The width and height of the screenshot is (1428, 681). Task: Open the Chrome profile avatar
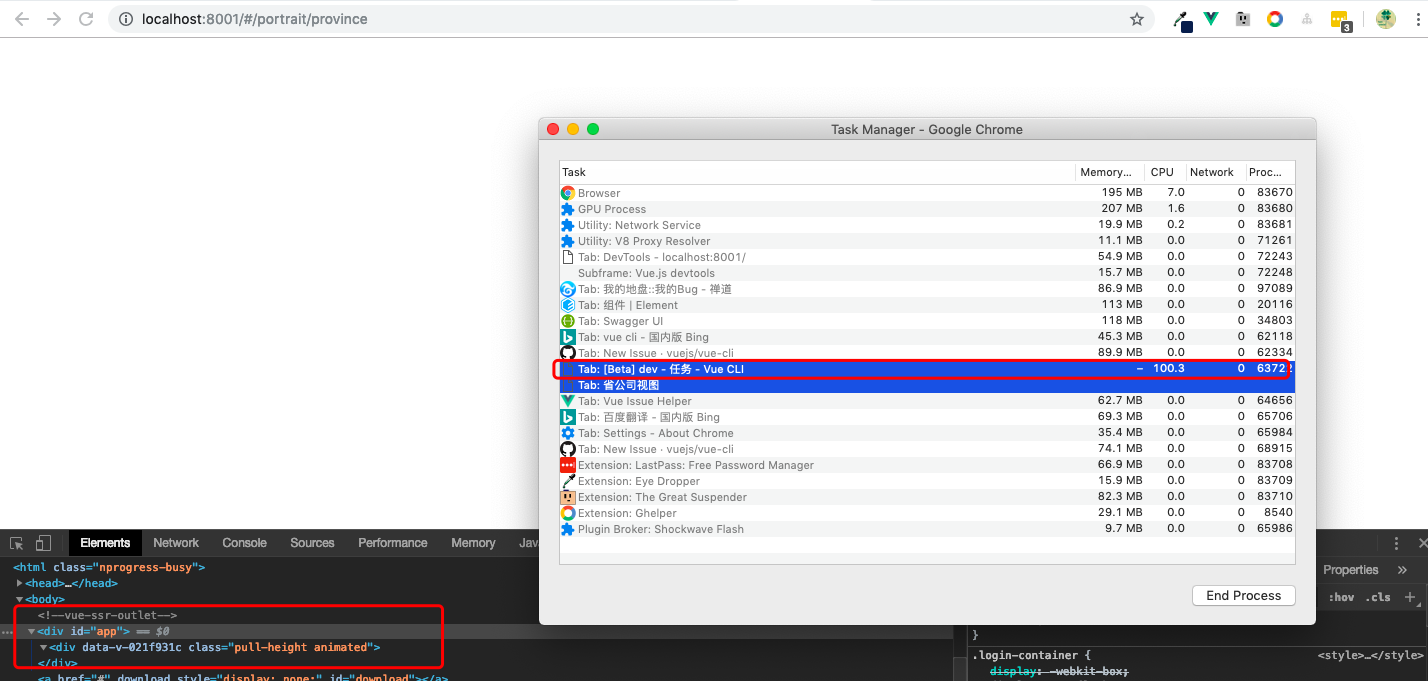[x=1385, y=19]
